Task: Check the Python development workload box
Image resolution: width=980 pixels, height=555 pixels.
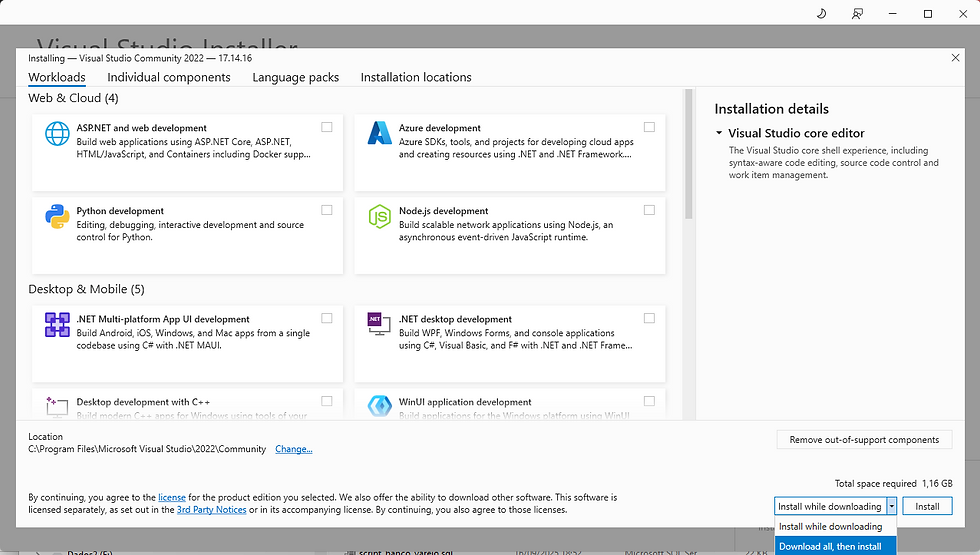Action: (x=327, y=210)
